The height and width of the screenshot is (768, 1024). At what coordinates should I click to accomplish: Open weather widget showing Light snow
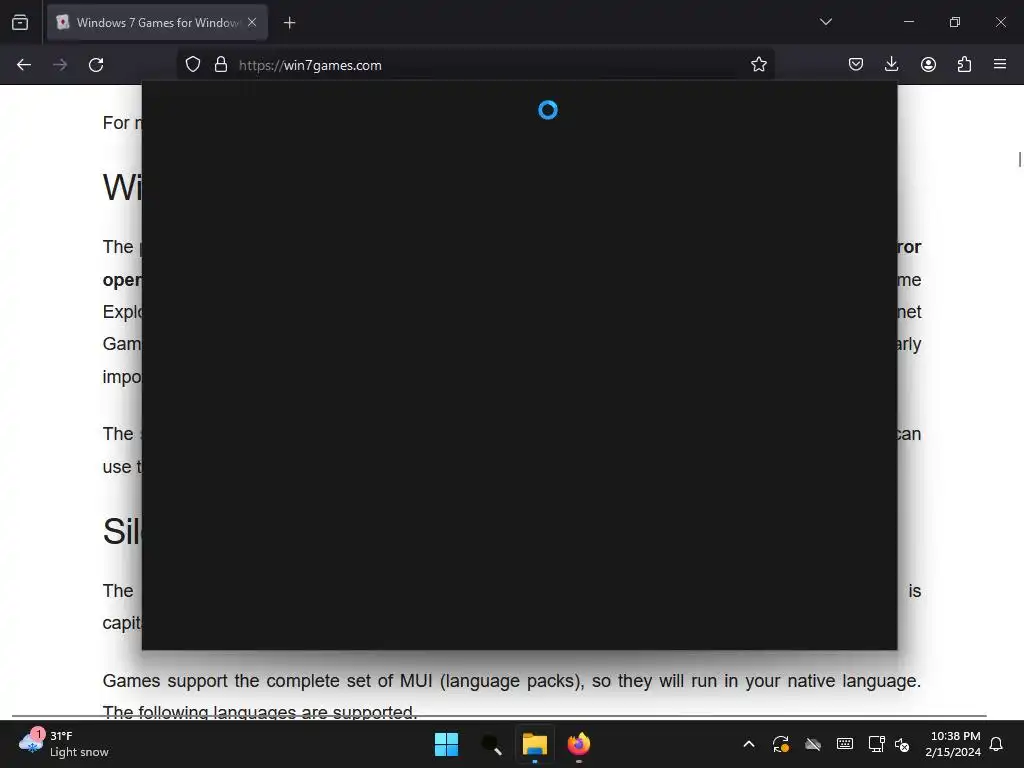click(63, 744)
